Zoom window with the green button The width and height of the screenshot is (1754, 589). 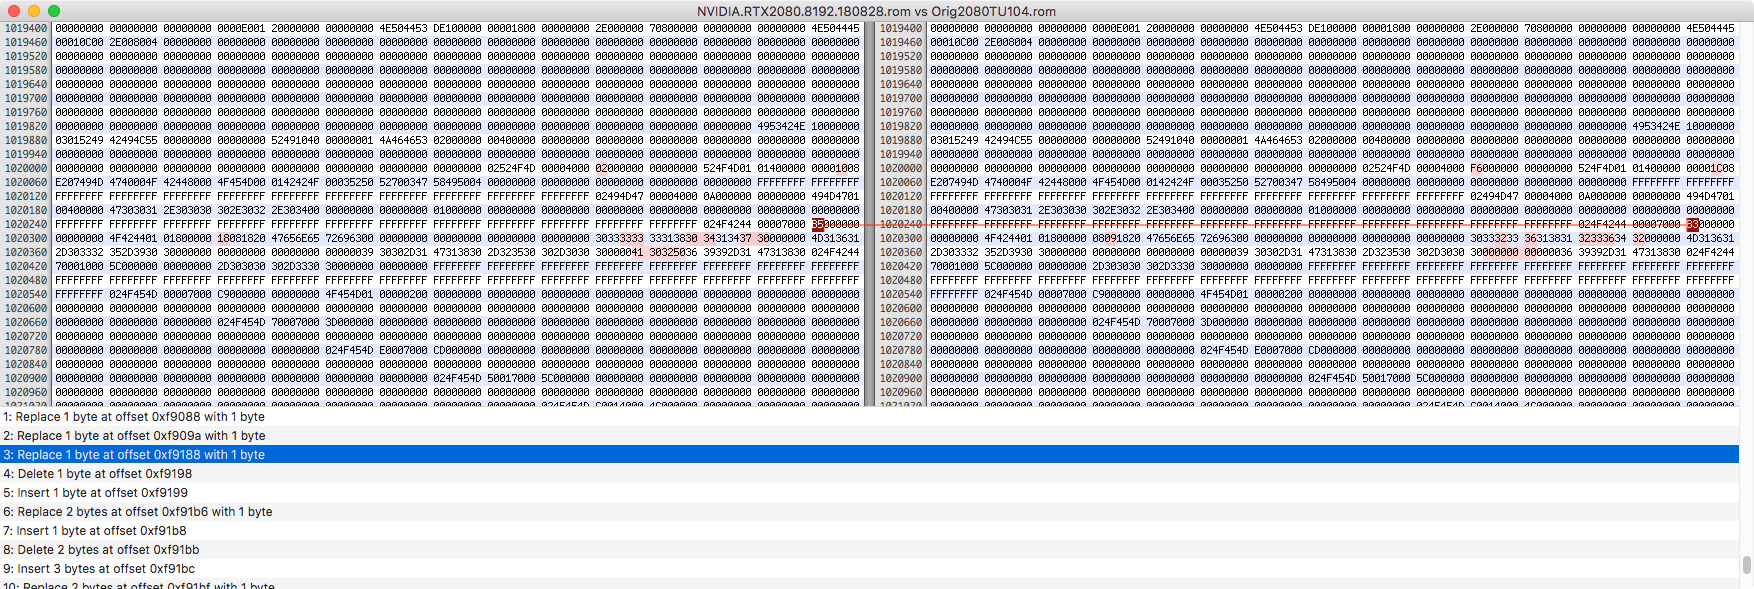click(53, 11)
